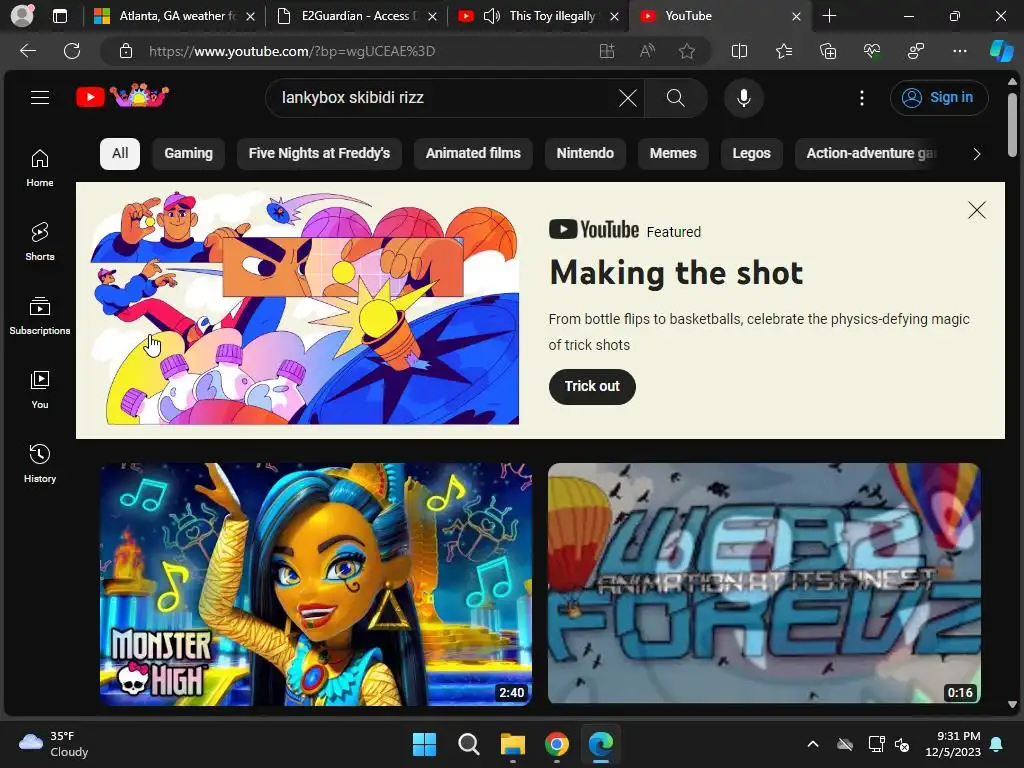1024x768 pixels.
Task: Click the page vertical scrollbar thumb
Action: (1012, 124)
